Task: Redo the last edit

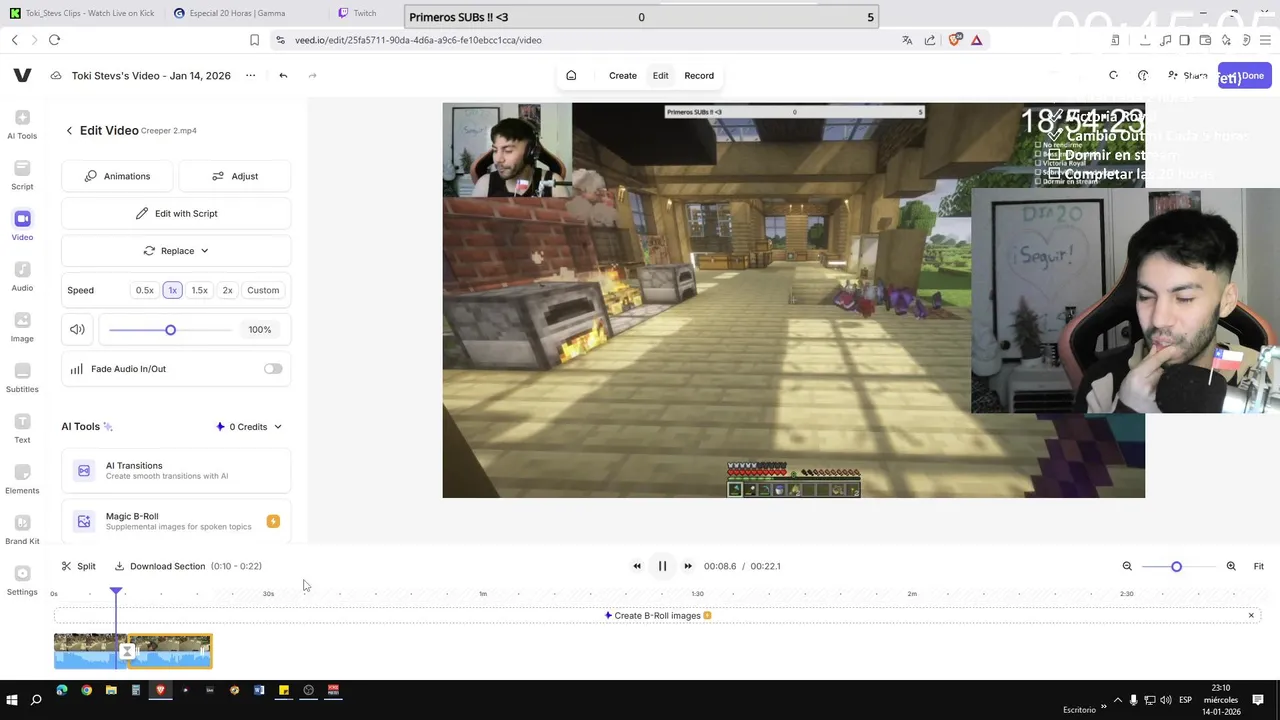Action: point(312,76)
